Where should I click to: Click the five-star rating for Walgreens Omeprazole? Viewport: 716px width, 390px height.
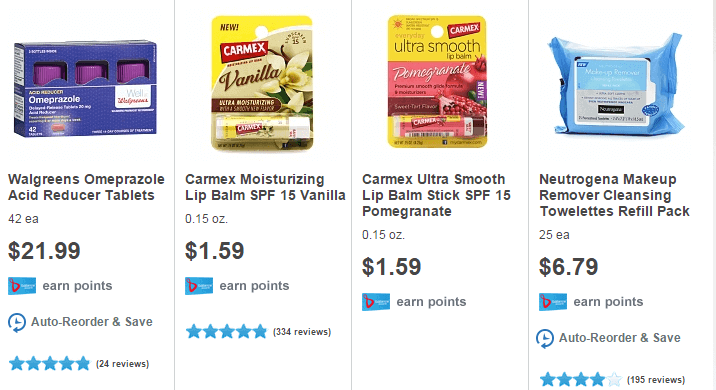(50, 364)
